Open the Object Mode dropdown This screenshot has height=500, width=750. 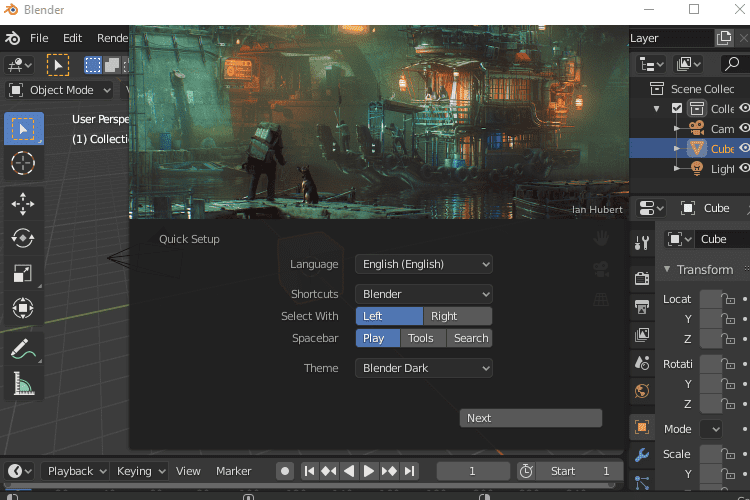[x=59, y=90]
